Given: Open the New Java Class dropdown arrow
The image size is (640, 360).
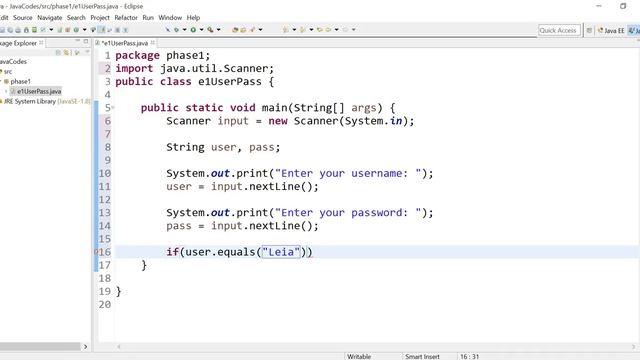Looking at the screenshot, I should [x=84, y=30].
